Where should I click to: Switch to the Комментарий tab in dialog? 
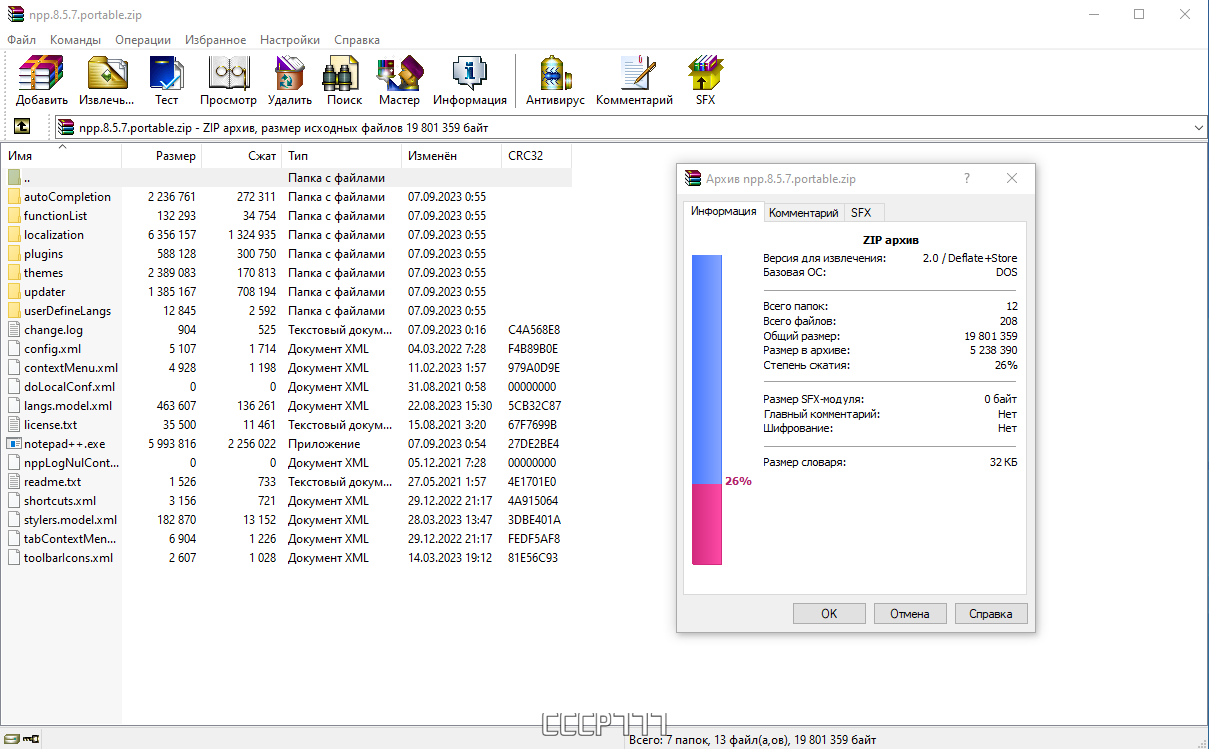coord(803,213)
